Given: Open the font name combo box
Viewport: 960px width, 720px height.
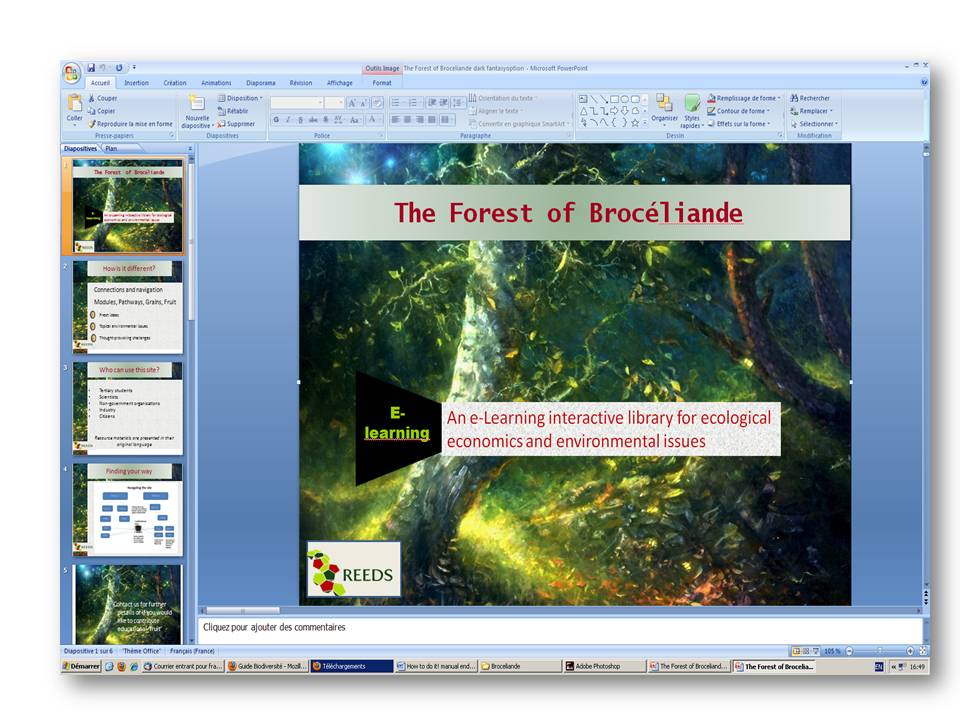Looking at the screenshot, I should [x=297, y=103].
